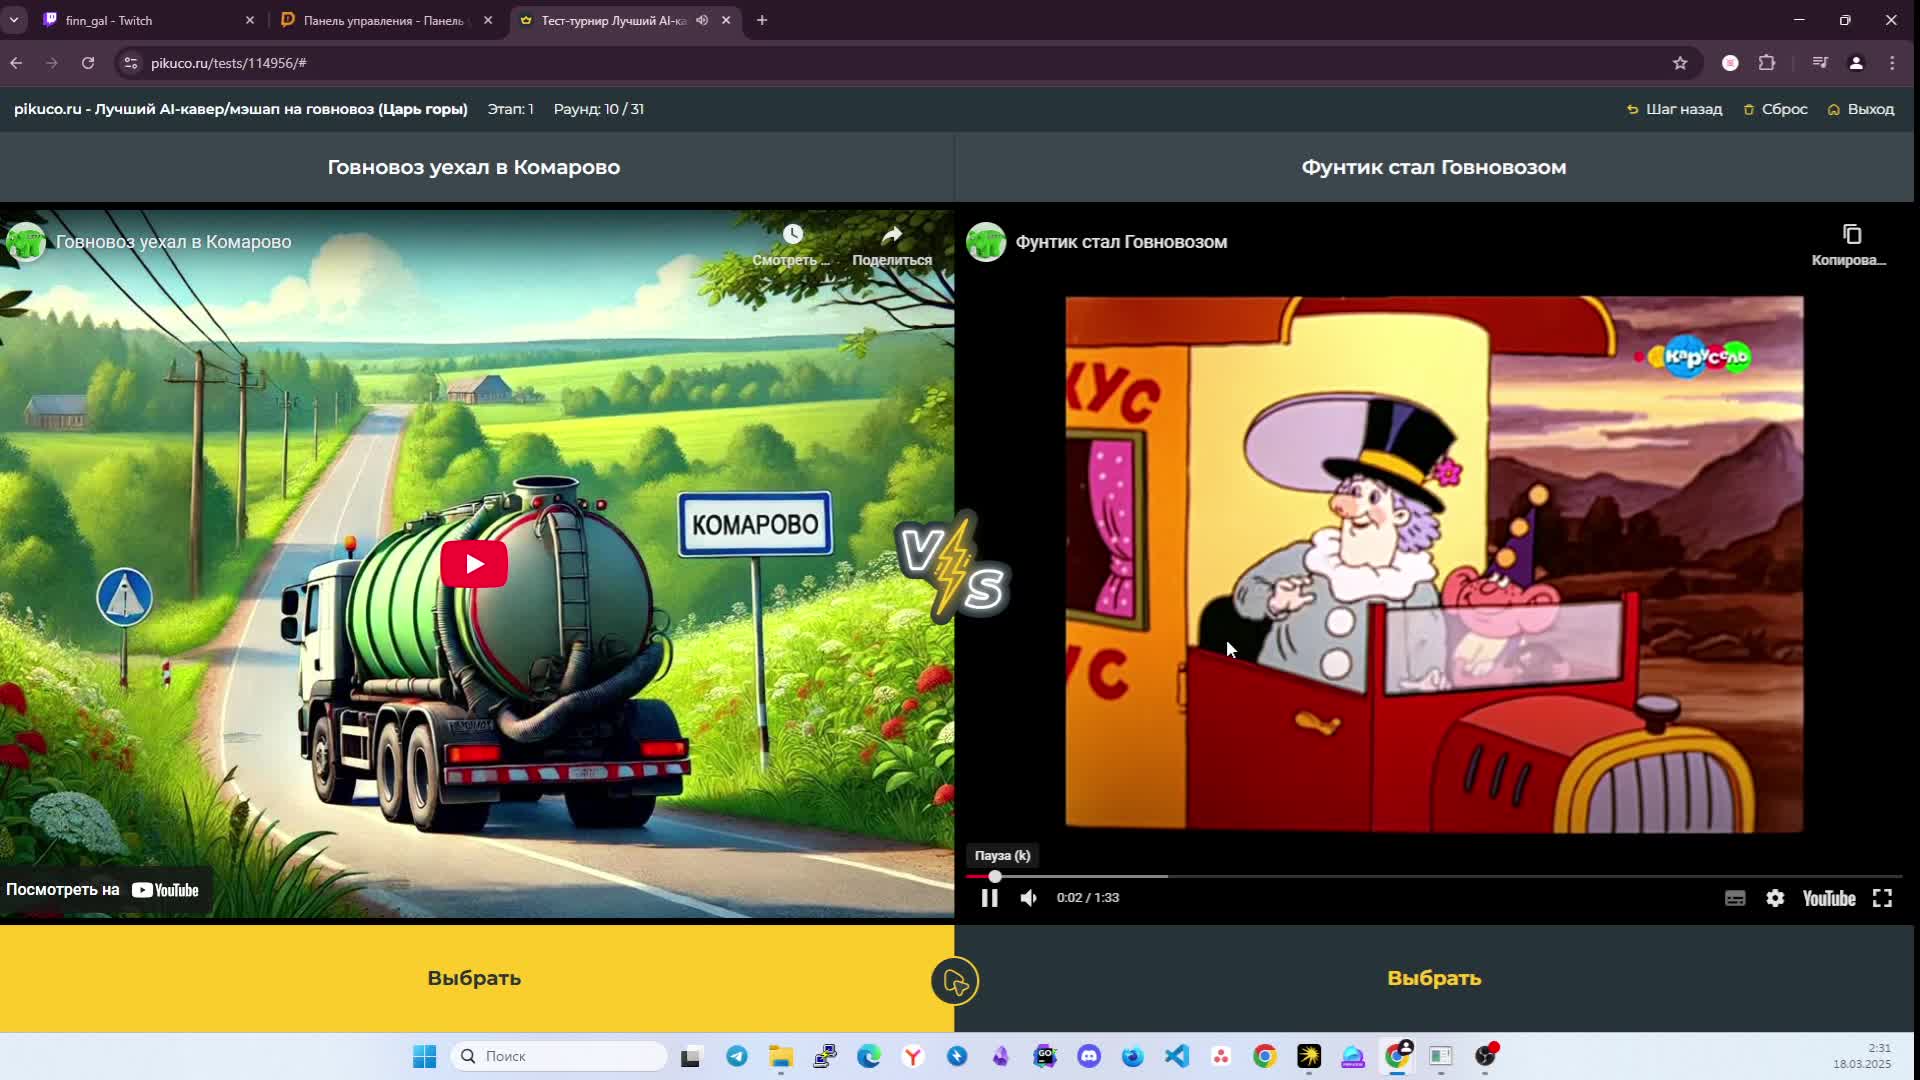Switch to finn_gal - Twitch tab
The height and width of the screenshot is (1080, 1920).
tap(140, 20)
